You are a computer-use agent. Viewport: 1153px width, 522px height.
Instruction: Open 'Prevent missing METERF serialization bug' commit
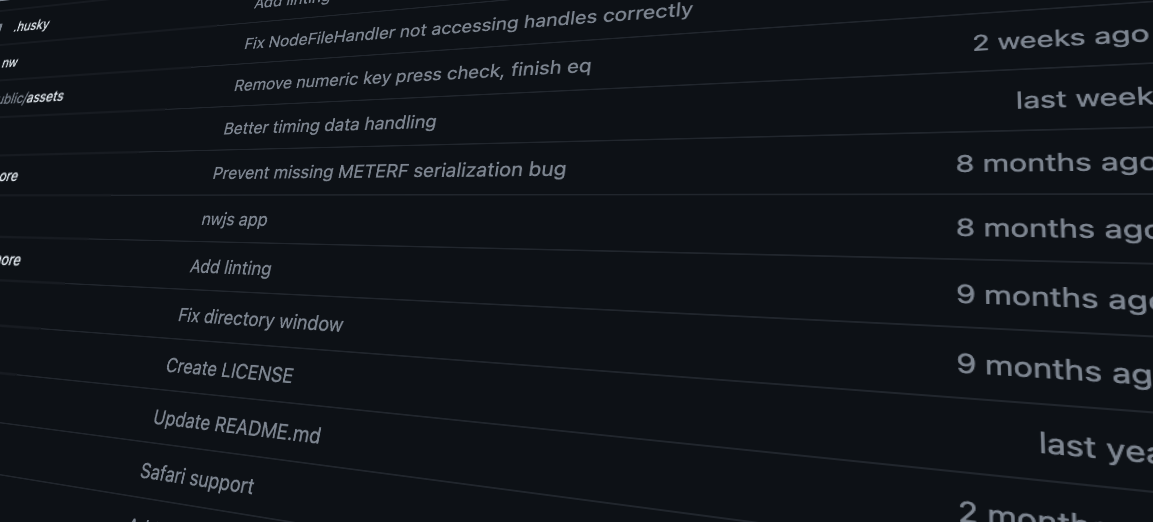tap(389, 171)
